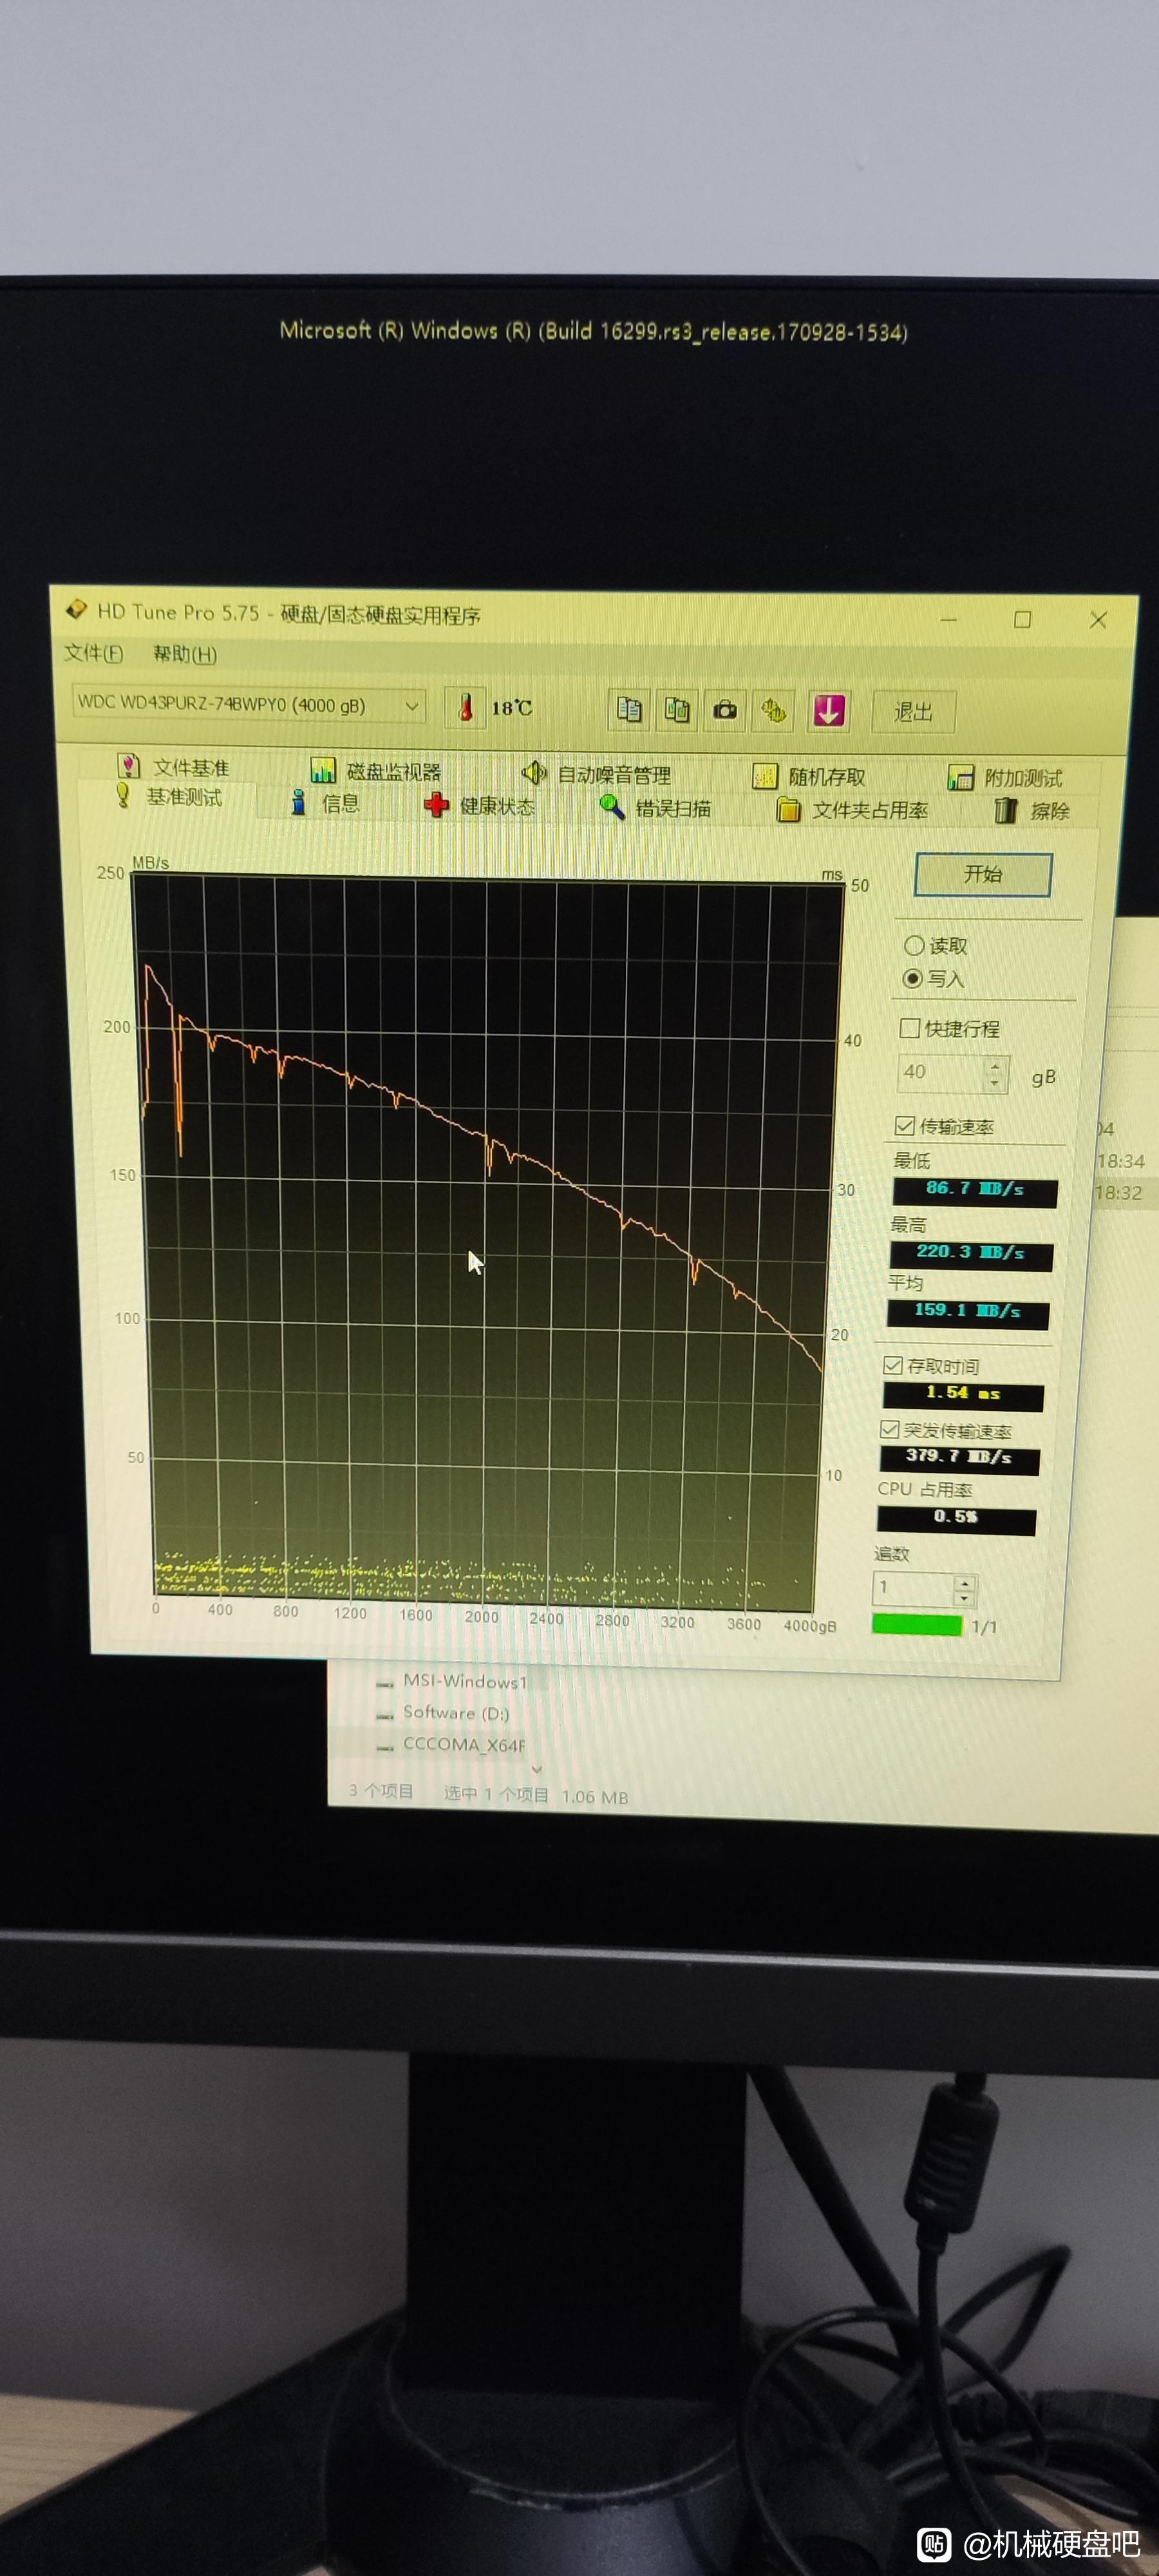Click the 遍数 passes spinner arrows
The height and width of the screenshot is (2576, 1159).
pyautogui.click(x=965, y=1590)
